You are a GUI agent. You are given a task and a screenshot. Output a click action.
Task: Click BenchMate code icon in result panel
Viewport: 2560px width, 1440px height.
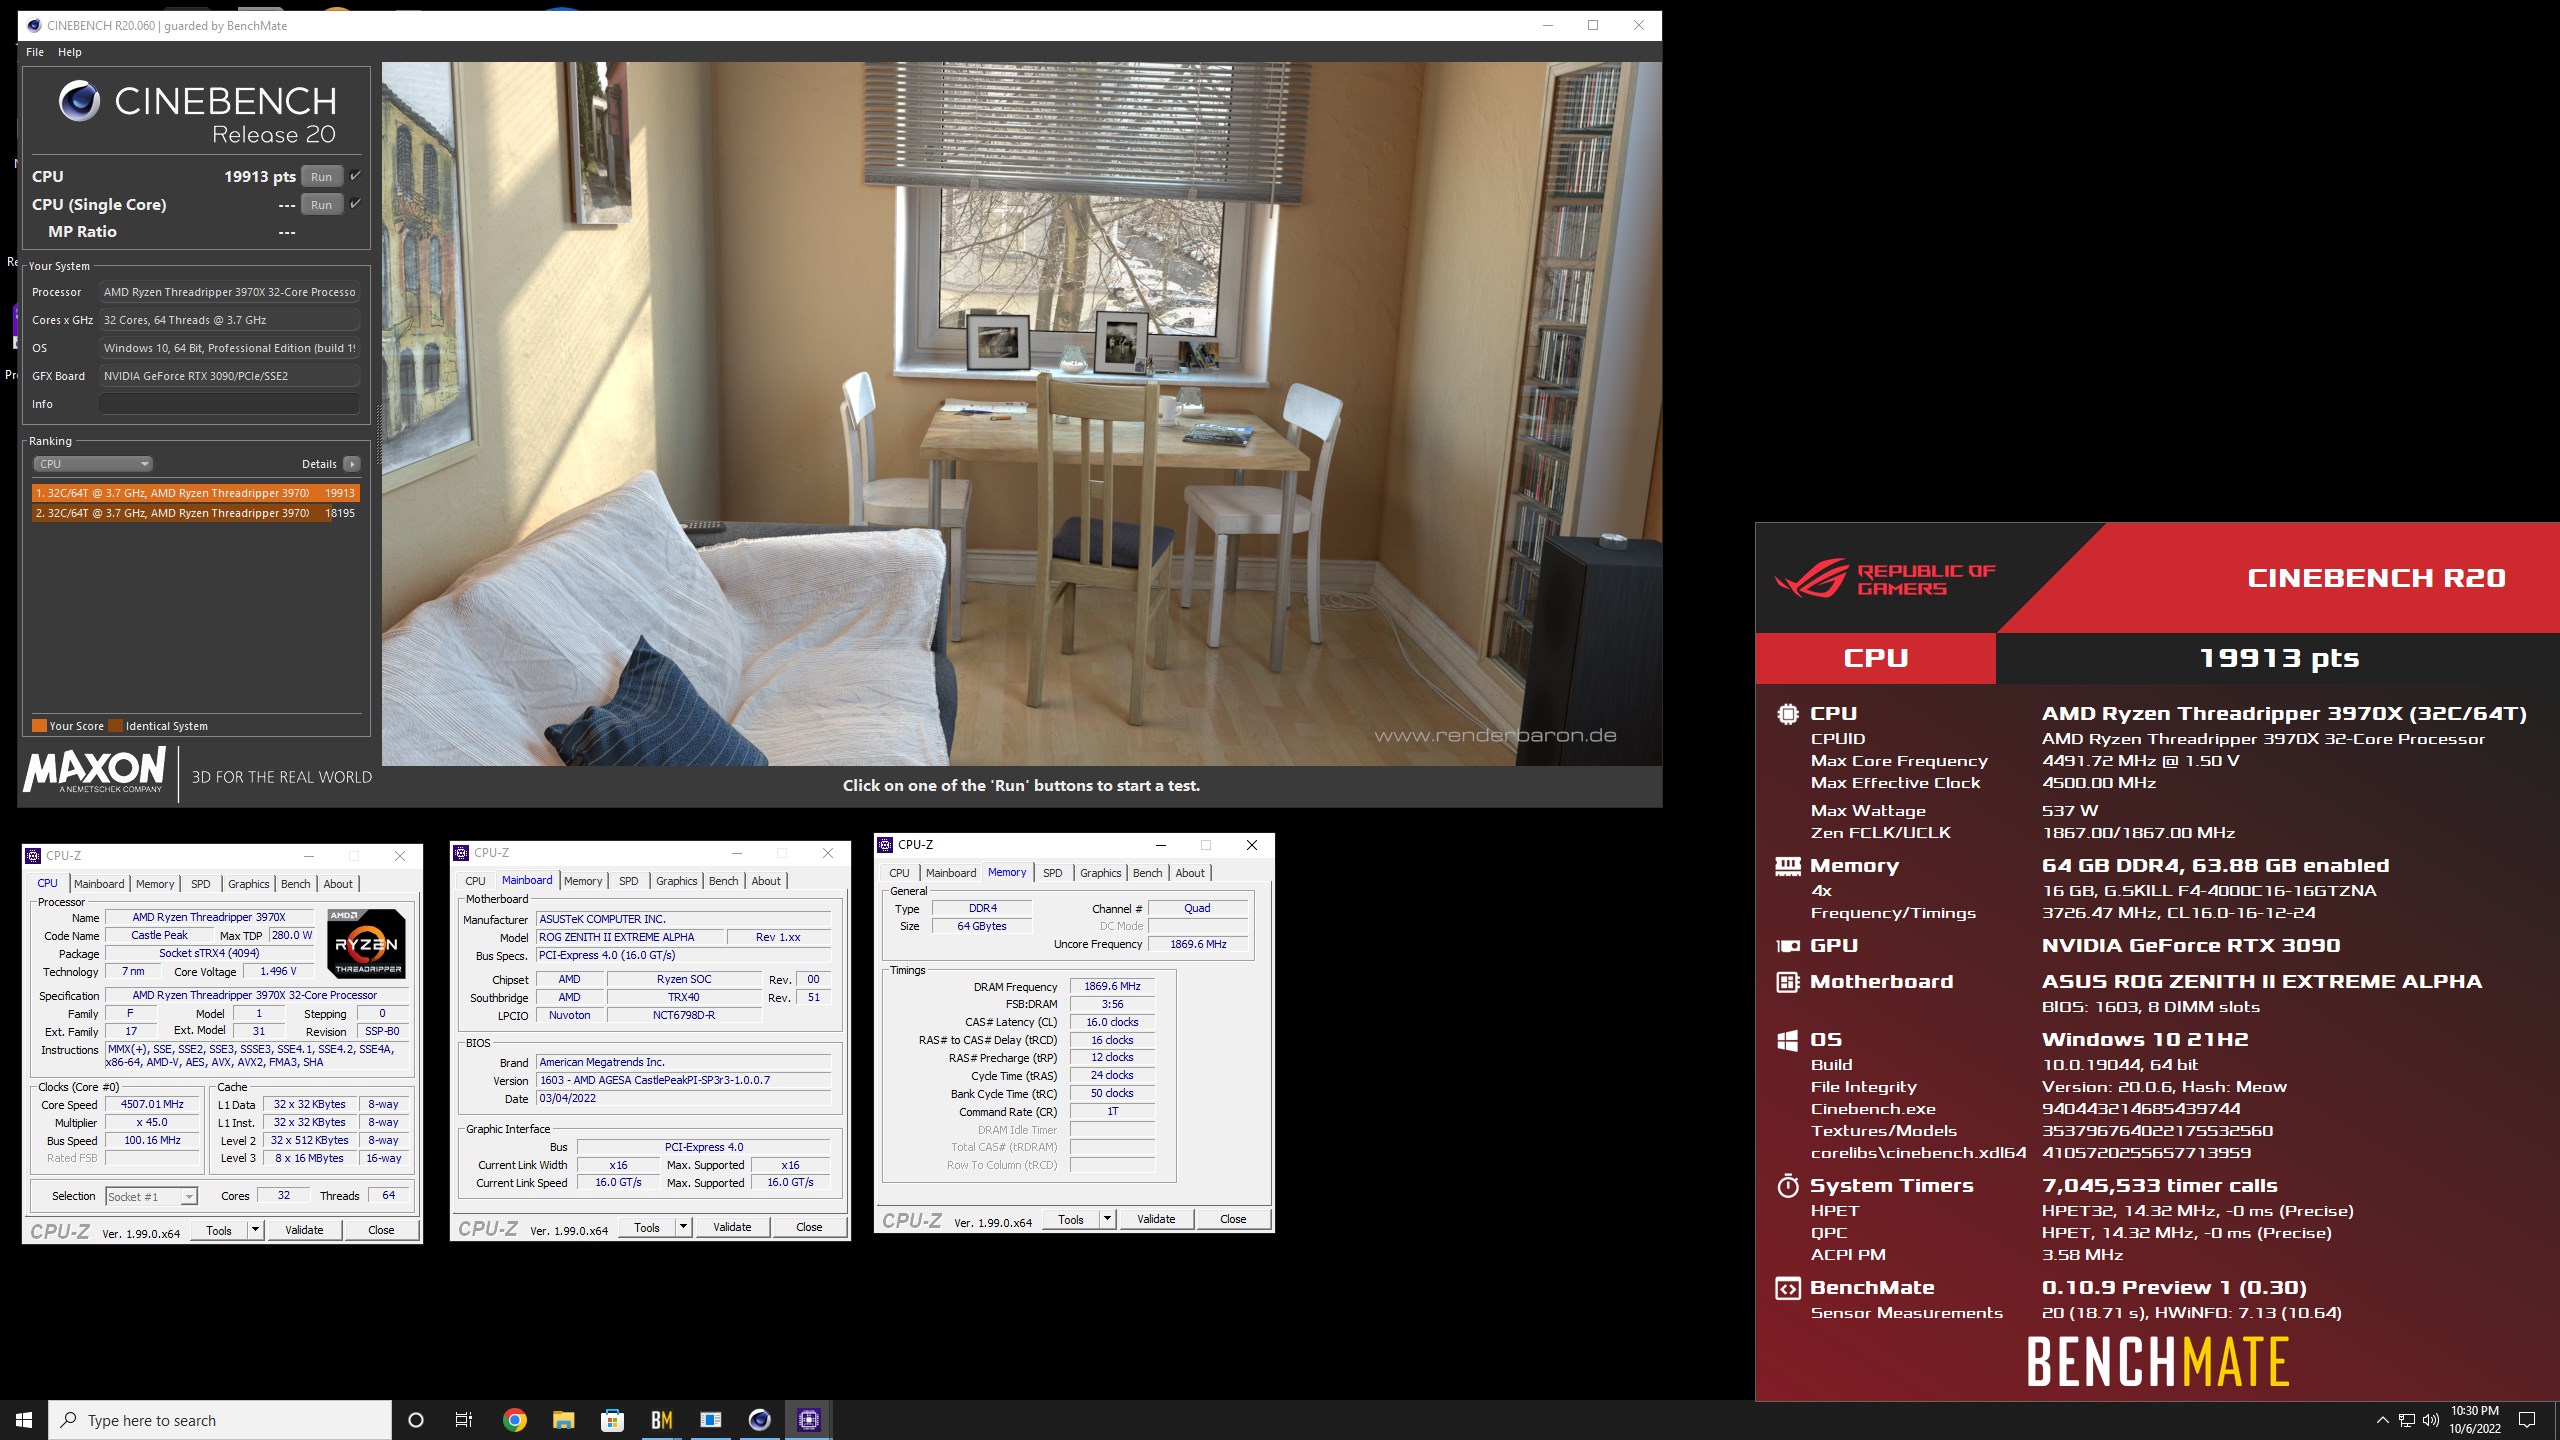pyautogui.click(x=1788, y=1288)
